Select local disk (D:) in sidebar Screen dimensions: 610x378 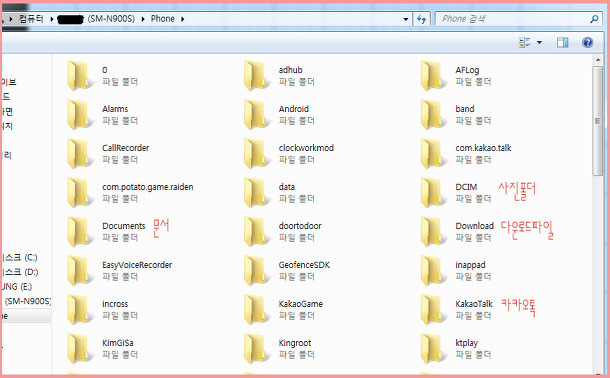(20, 272)
